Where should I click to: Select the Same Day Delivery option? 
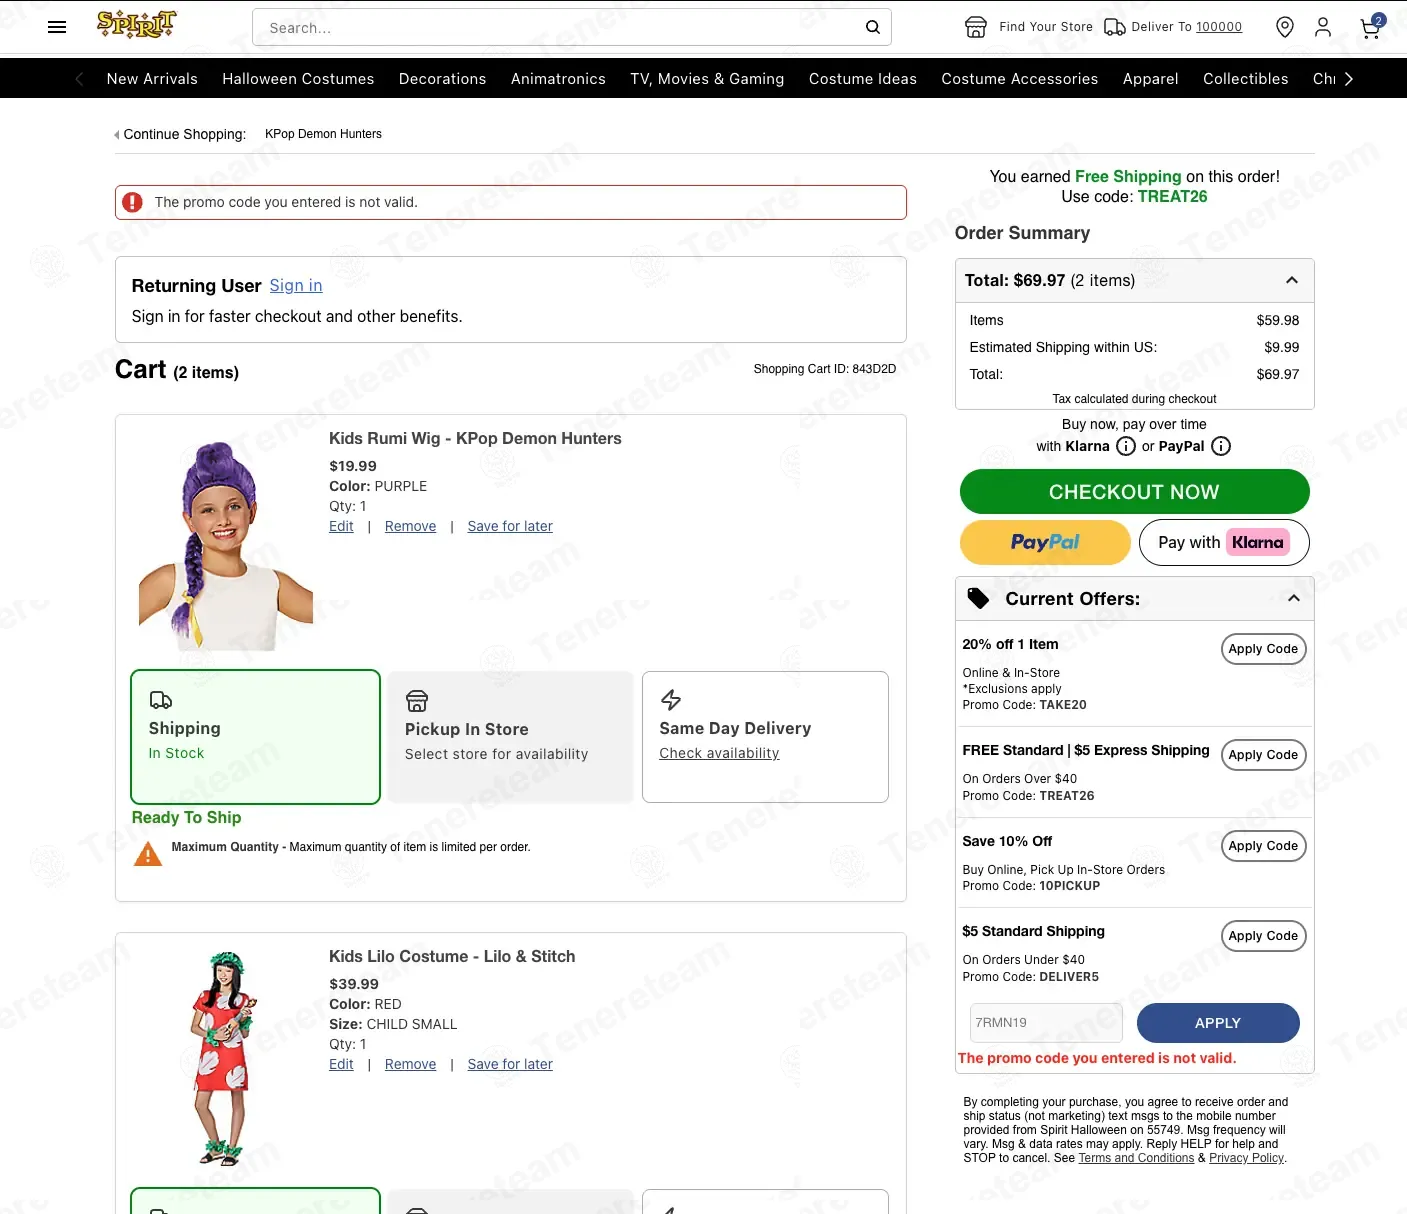click(765, 737)
